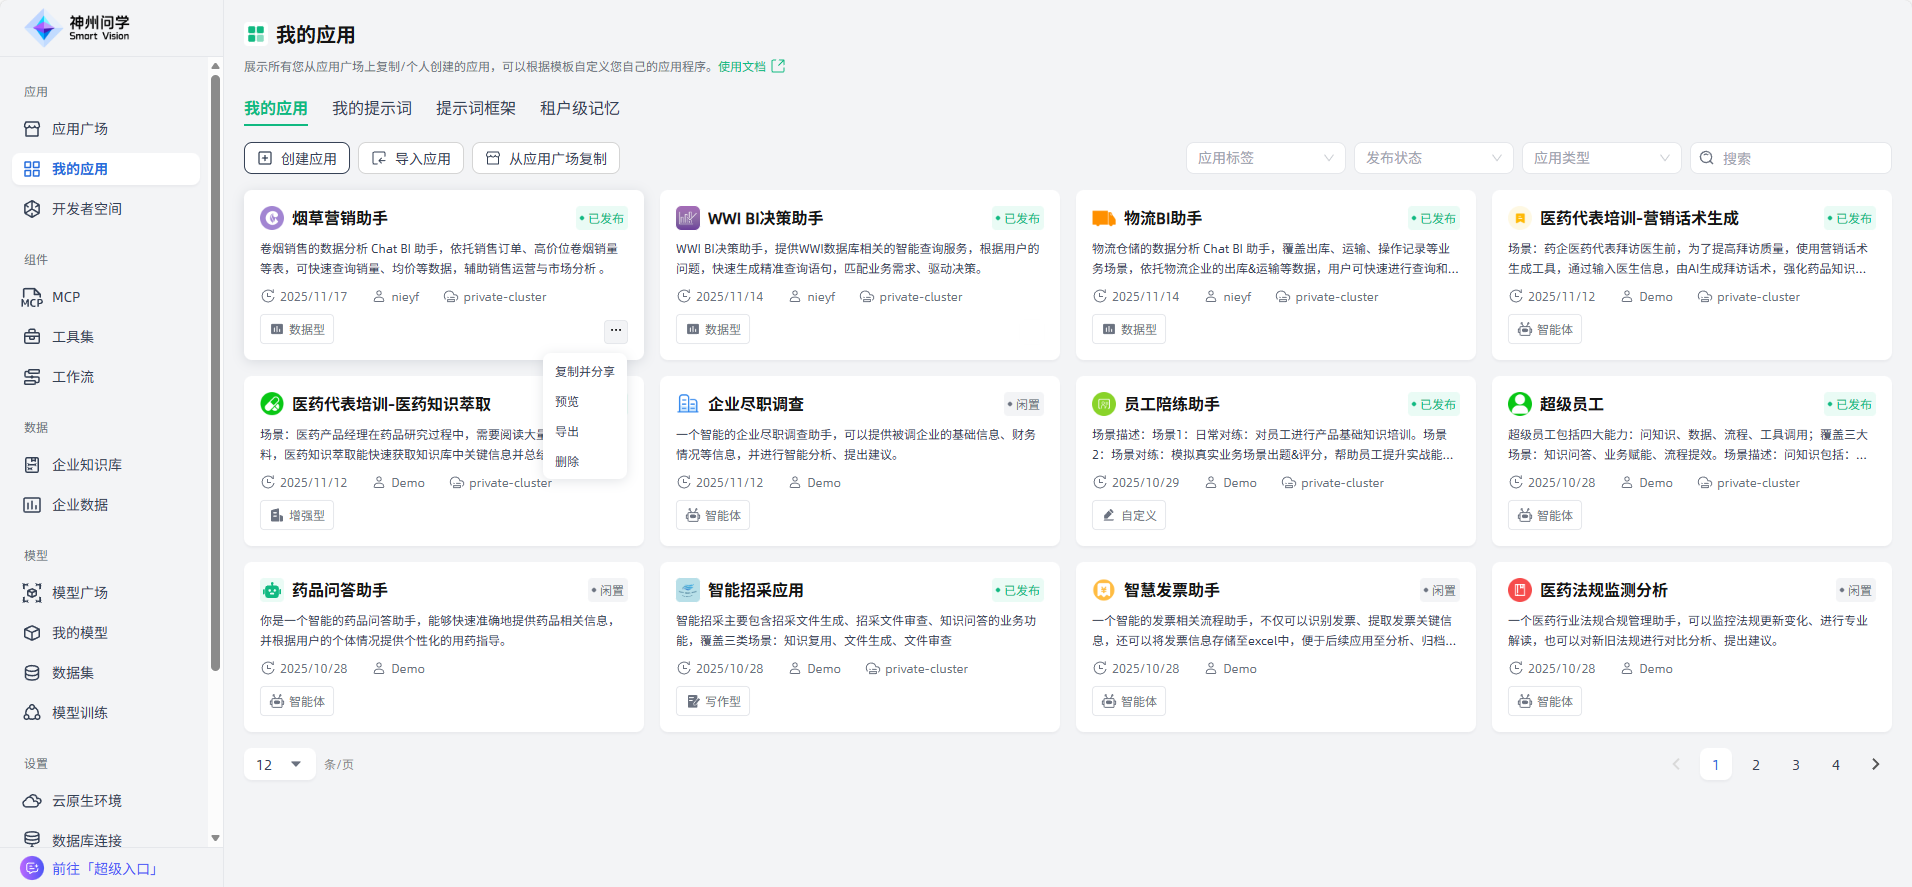The image size is (1912, 887).
Task: Open the 应用类型 dropdown filter
Action: [1601, 158]
